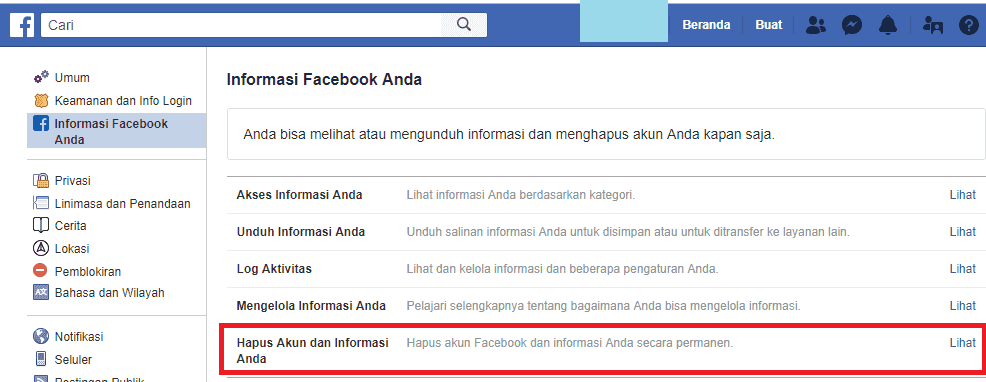Click description 'Hapus akun Facebook dan informasi Anda'
This screenshot has height=382, width=986.
coord(570,343)
